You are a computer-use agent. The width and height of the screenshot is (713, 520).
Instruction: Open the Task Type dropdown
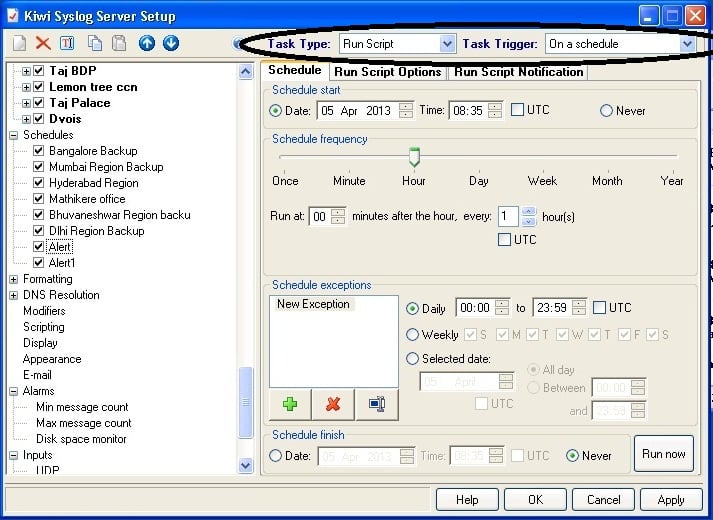click(447, 44)
